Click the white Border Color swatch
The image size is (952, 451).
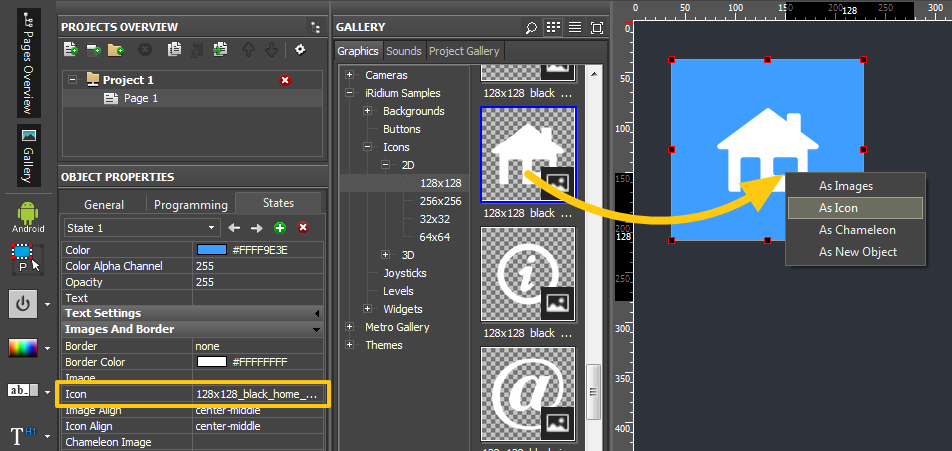click(x=211, y=362)
